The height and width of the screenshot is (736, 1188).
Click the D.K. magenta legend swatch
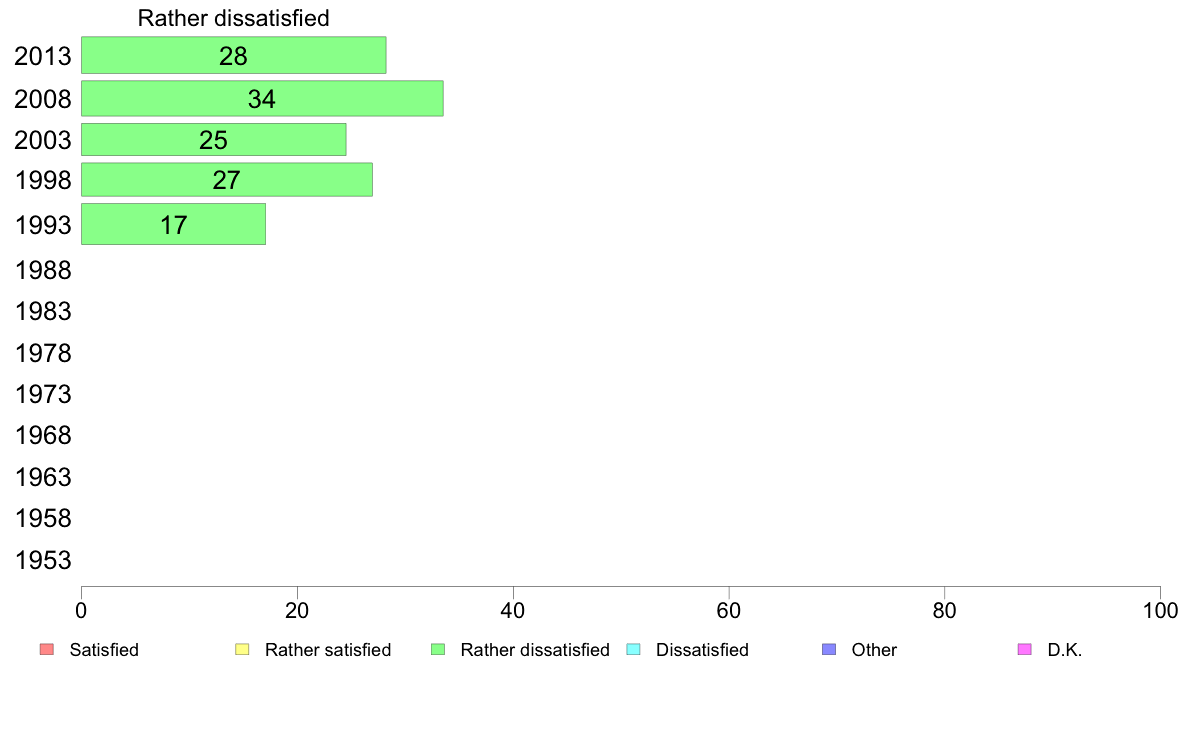[1024, 650]
